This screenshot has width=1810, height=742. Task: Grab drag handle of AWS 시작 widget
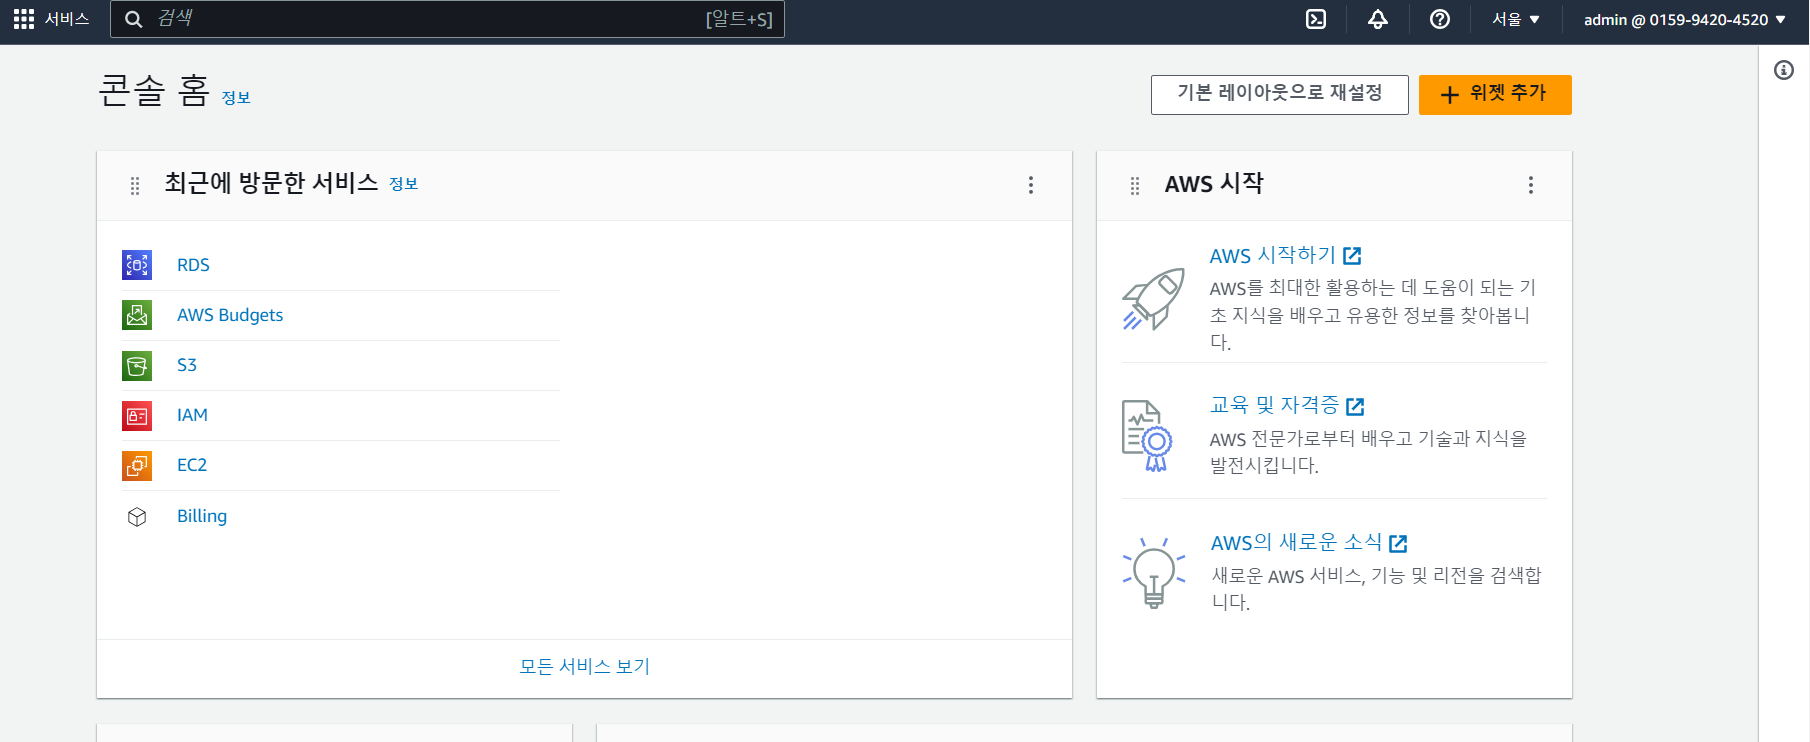(x=1135, y=186)
